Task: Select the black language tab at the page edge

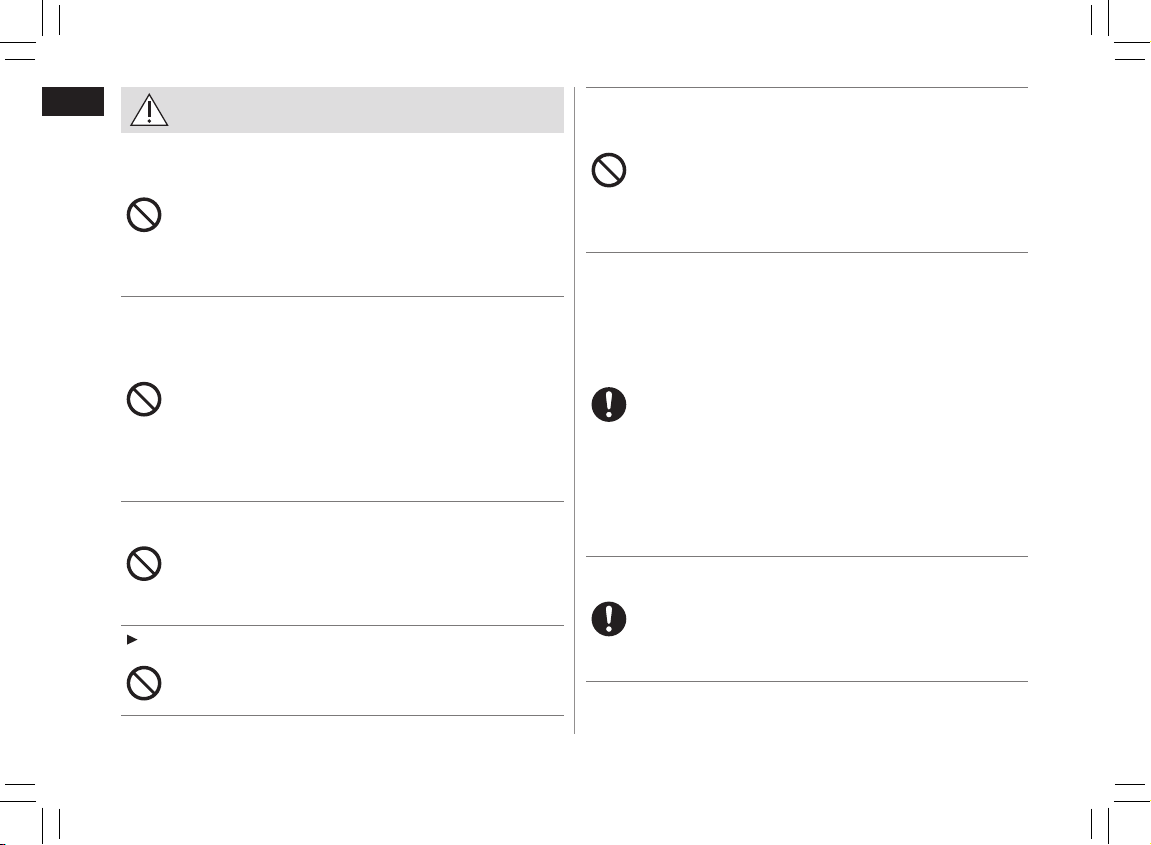Action: tap(73, 101)
